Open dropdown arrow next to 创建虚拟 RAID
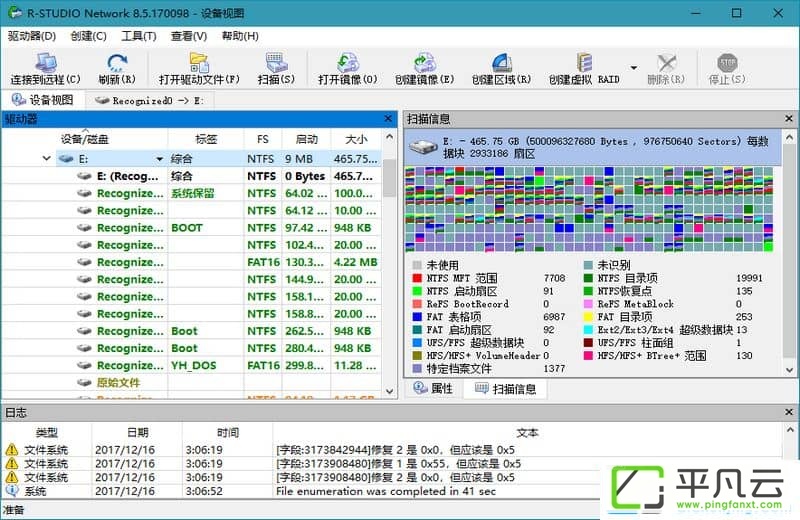The width and height of the screenshot is (800, 520). [633, 67]
